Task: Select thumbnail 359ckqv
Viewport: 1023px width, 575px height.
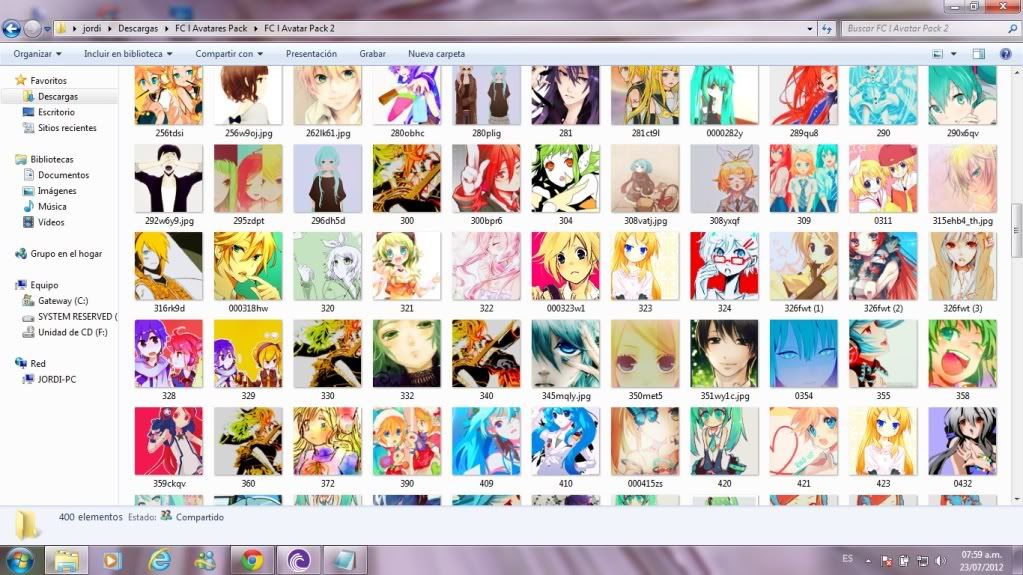Action: [169, 441]
